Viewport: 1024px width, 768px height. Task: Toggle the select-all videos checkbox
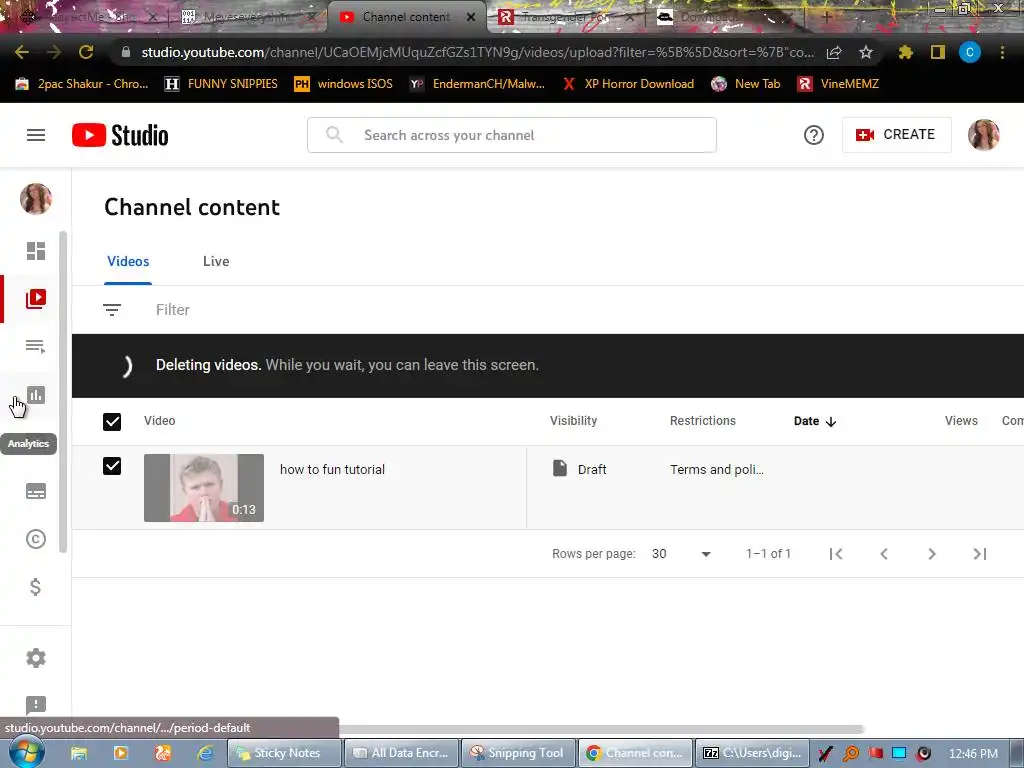[x=112, y=422]
